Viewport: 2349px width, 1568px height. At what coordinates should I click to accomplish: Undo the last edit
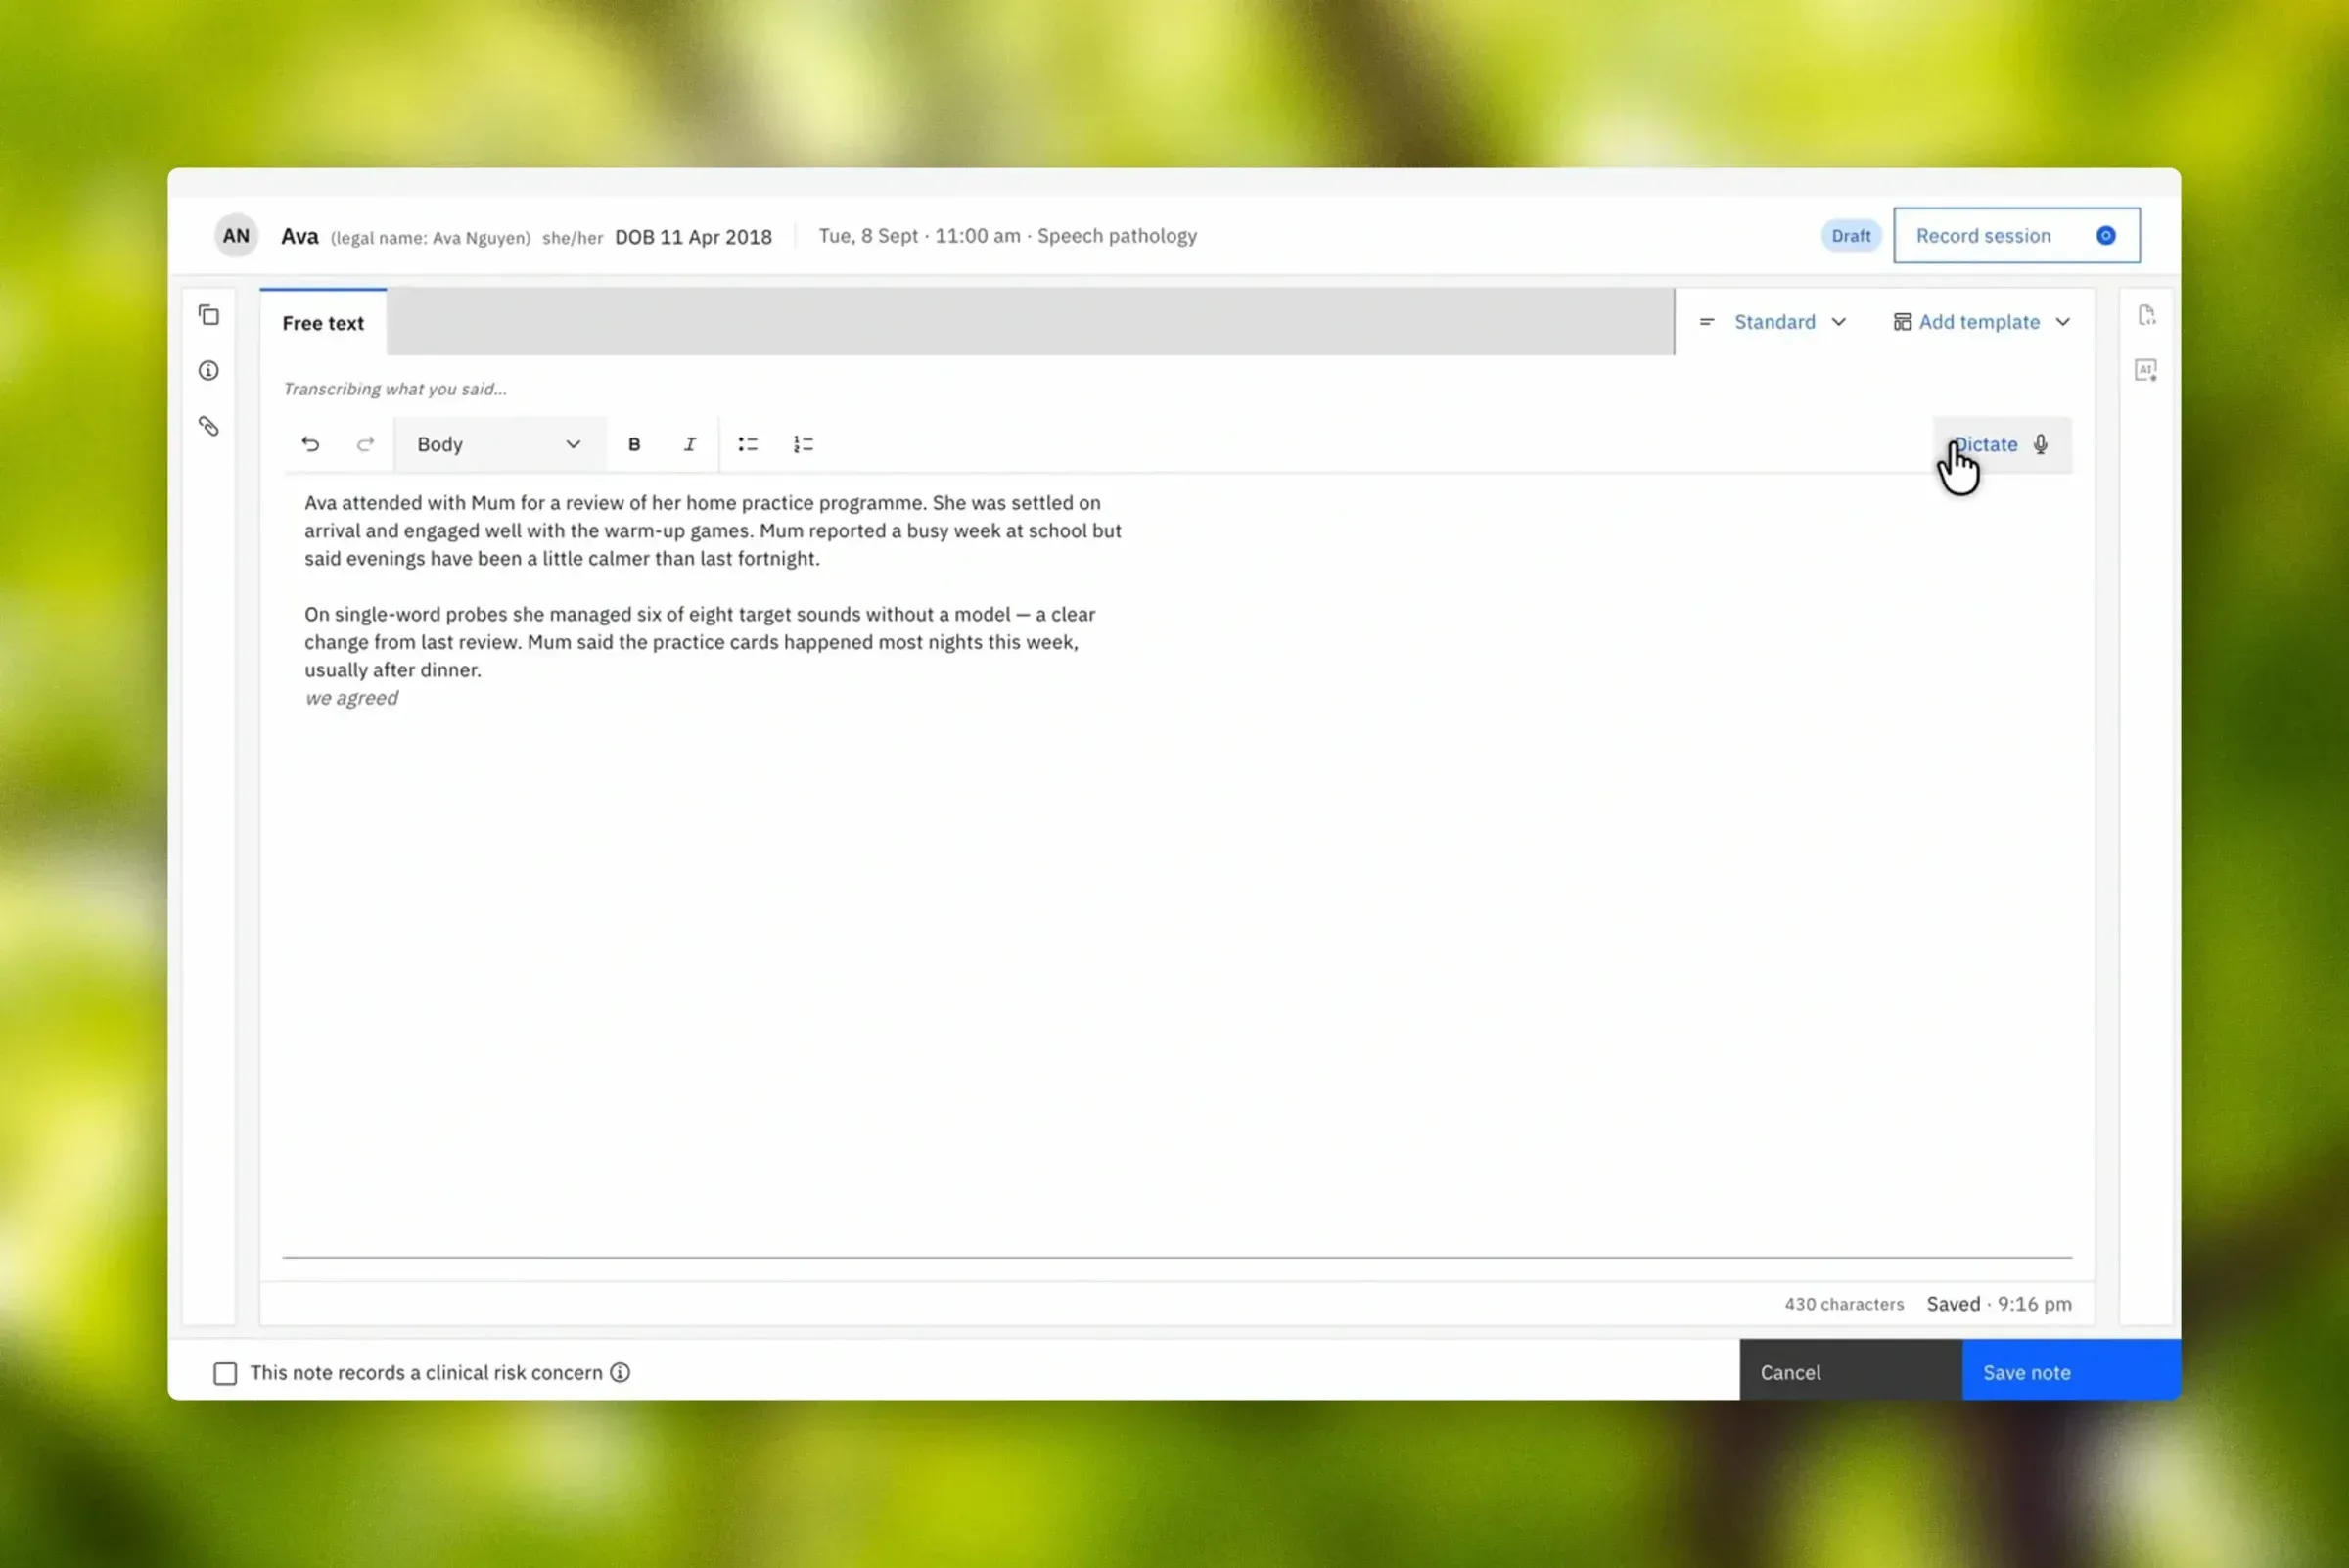[310, 444]
